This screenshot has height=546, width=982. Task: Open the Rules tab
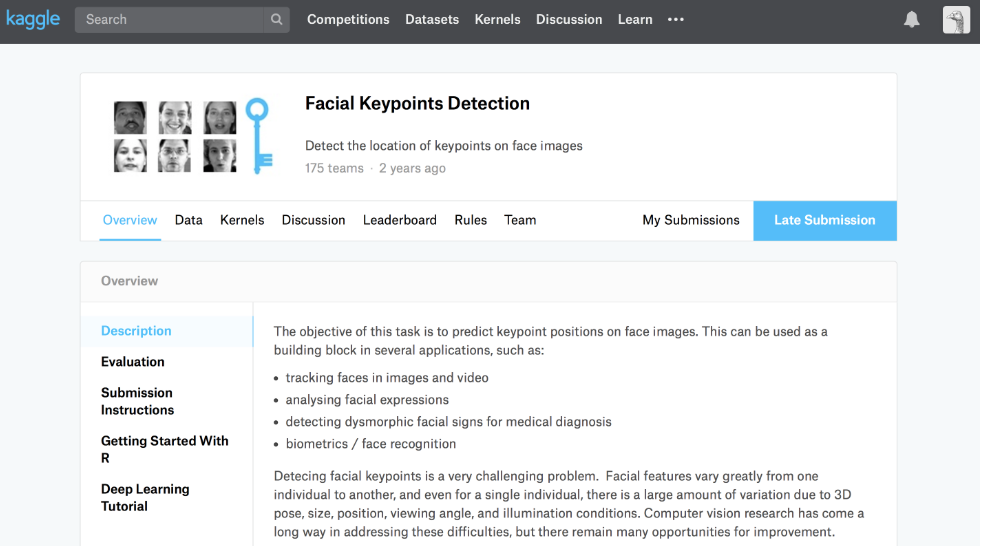click(x=470, y=220)
